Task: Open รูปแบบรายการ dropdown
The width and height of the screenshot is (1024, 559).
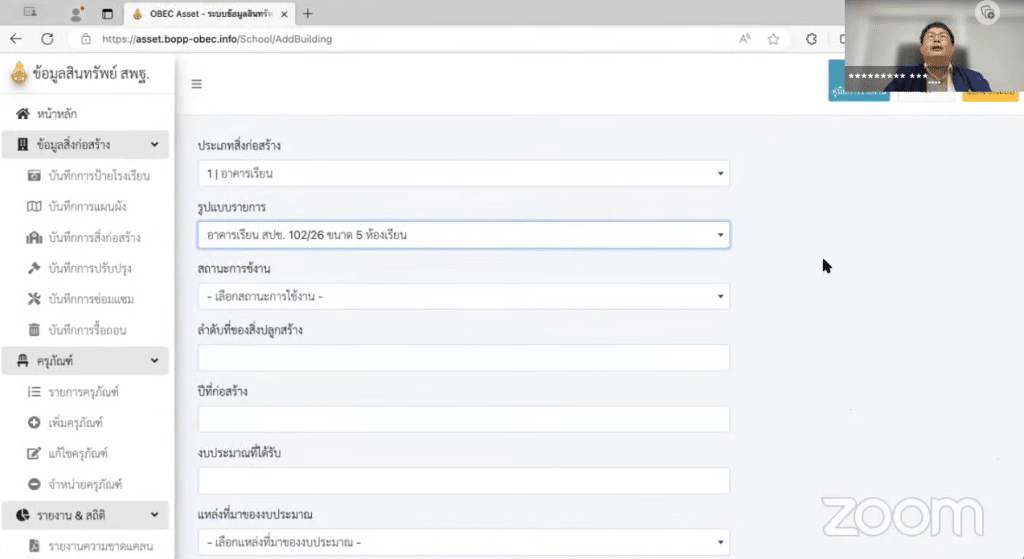Action: [x=464, y=235]
